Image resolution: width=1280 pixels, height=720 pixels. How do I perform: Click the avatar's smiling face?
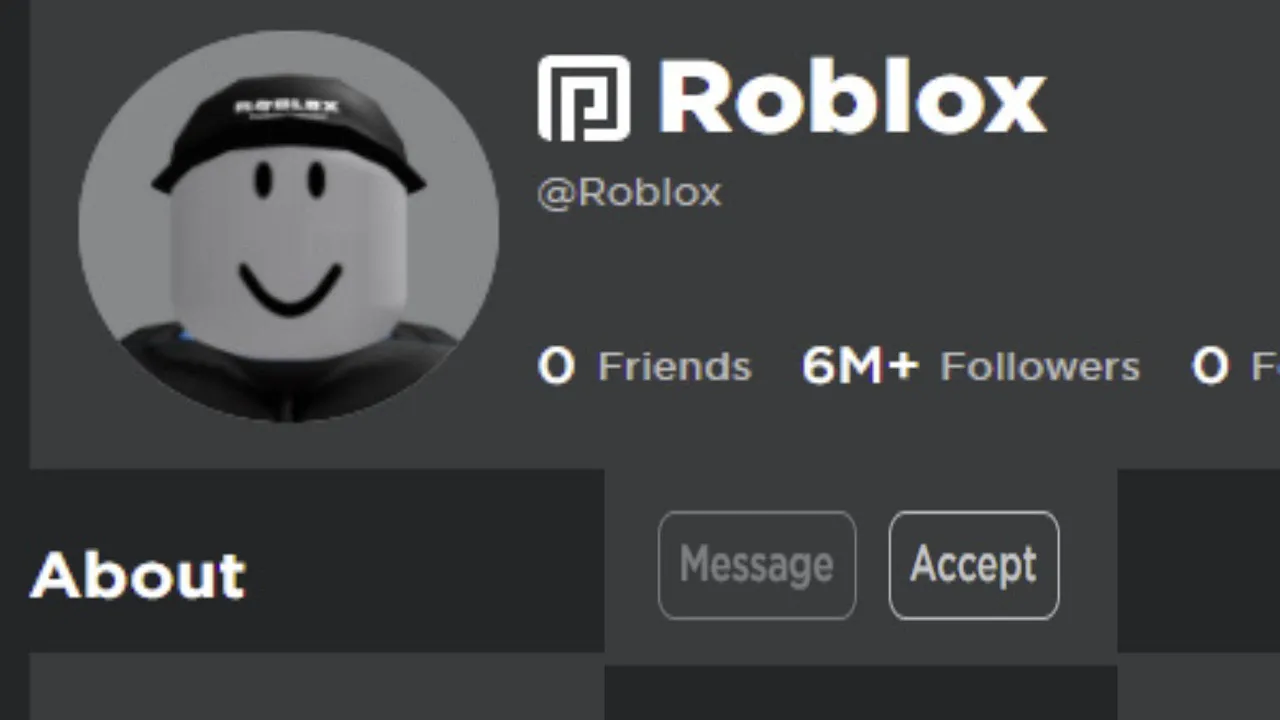pos(289,240)
